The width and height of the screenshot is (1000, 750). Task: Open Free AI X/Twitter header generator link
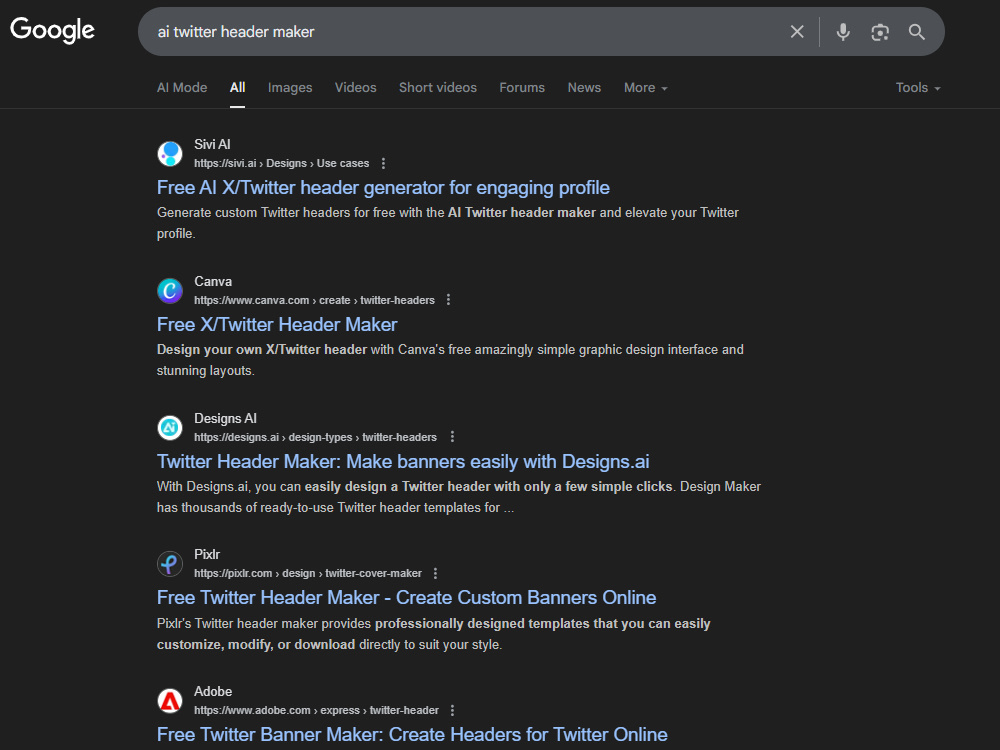point(383,188)
